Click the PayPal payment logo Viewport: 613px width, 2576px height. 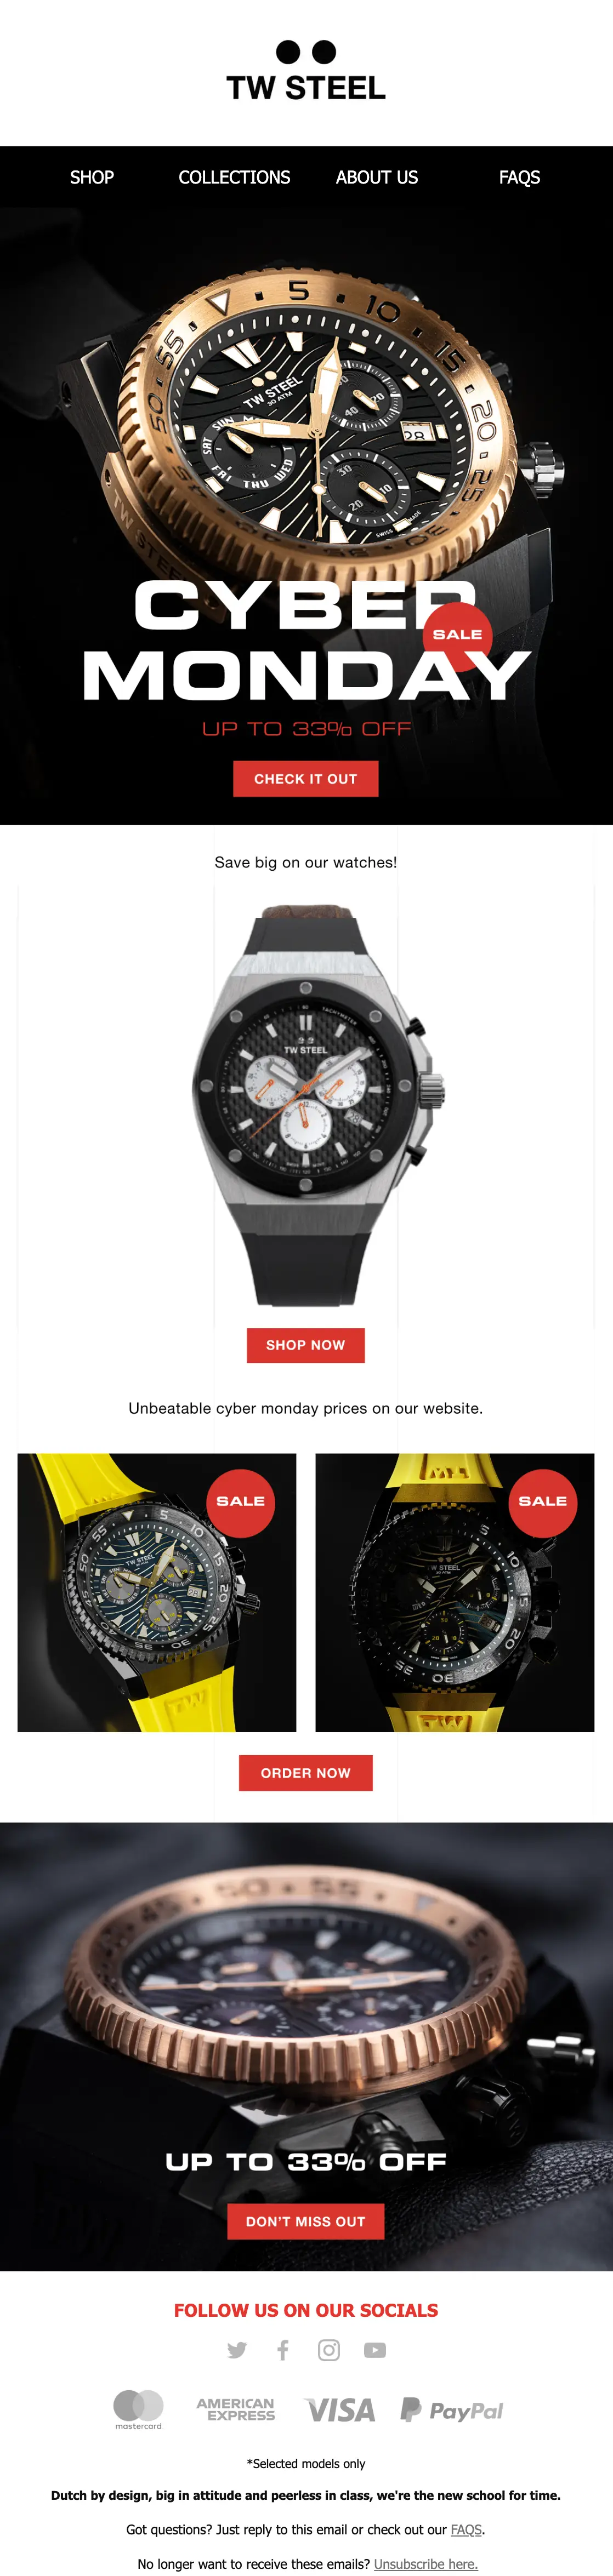tap(452, 2410)
